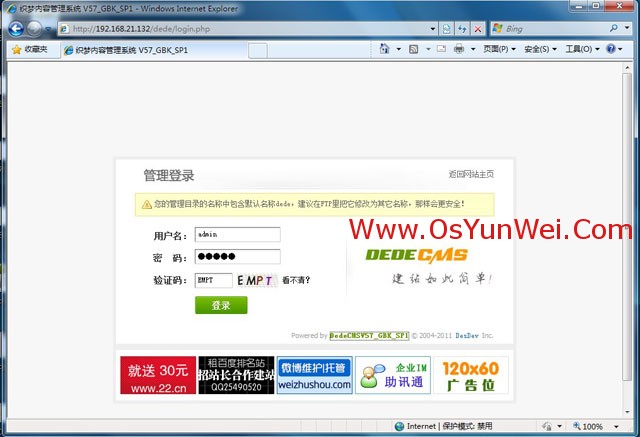Viewport: 640px width, 437px height.
Task: Click the DesDev link in footer
Action: pos(467,335)
